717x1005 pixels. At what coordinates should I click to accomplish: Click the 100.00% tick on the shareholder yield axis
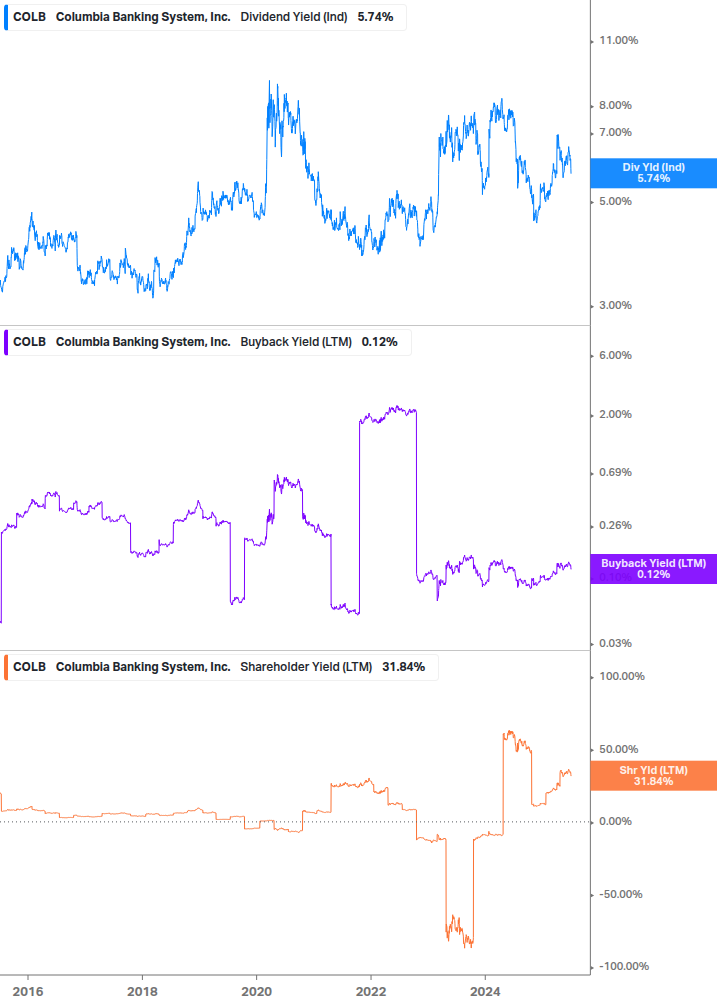[x=622, y=677]
